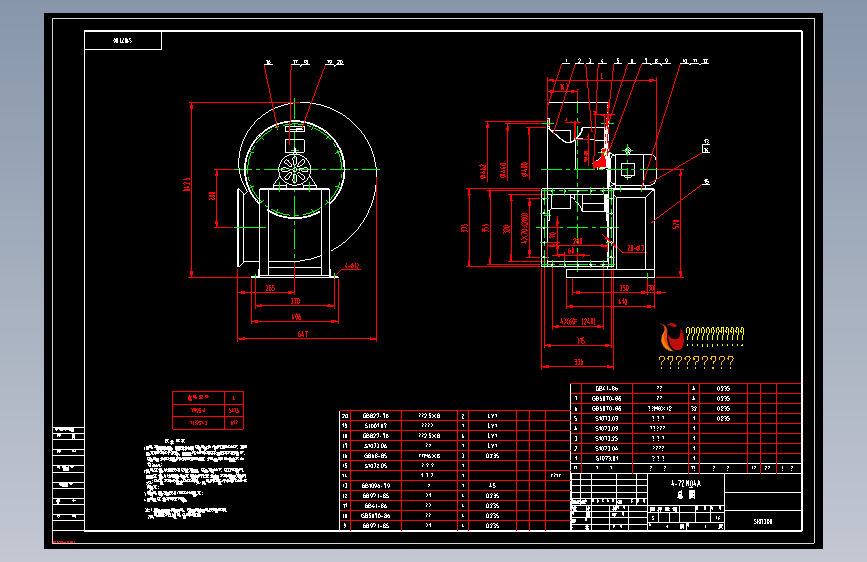Select the 20-Ø7 hole callout in side view
Image resolution: width=867 pixels, height=562 pixels.
click(x=635, y=248)
